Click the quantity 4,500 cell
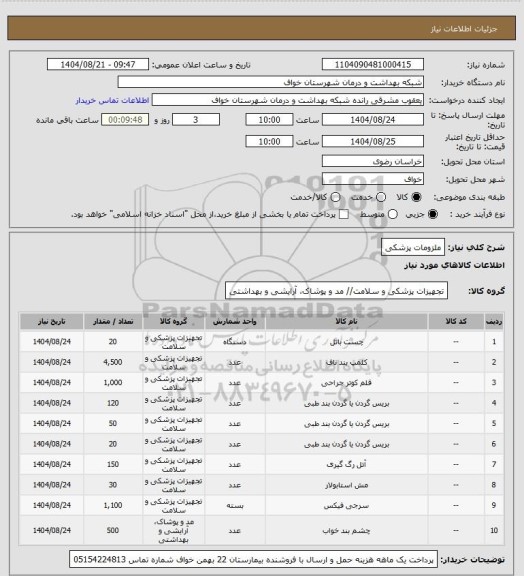The height and width of the screenshot is (576, 524). 113,362
